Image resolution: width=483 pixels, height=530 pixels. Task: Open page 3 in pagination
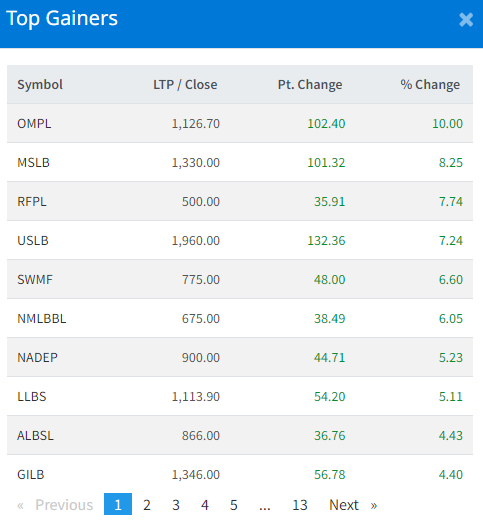click(x=176, y=505)
